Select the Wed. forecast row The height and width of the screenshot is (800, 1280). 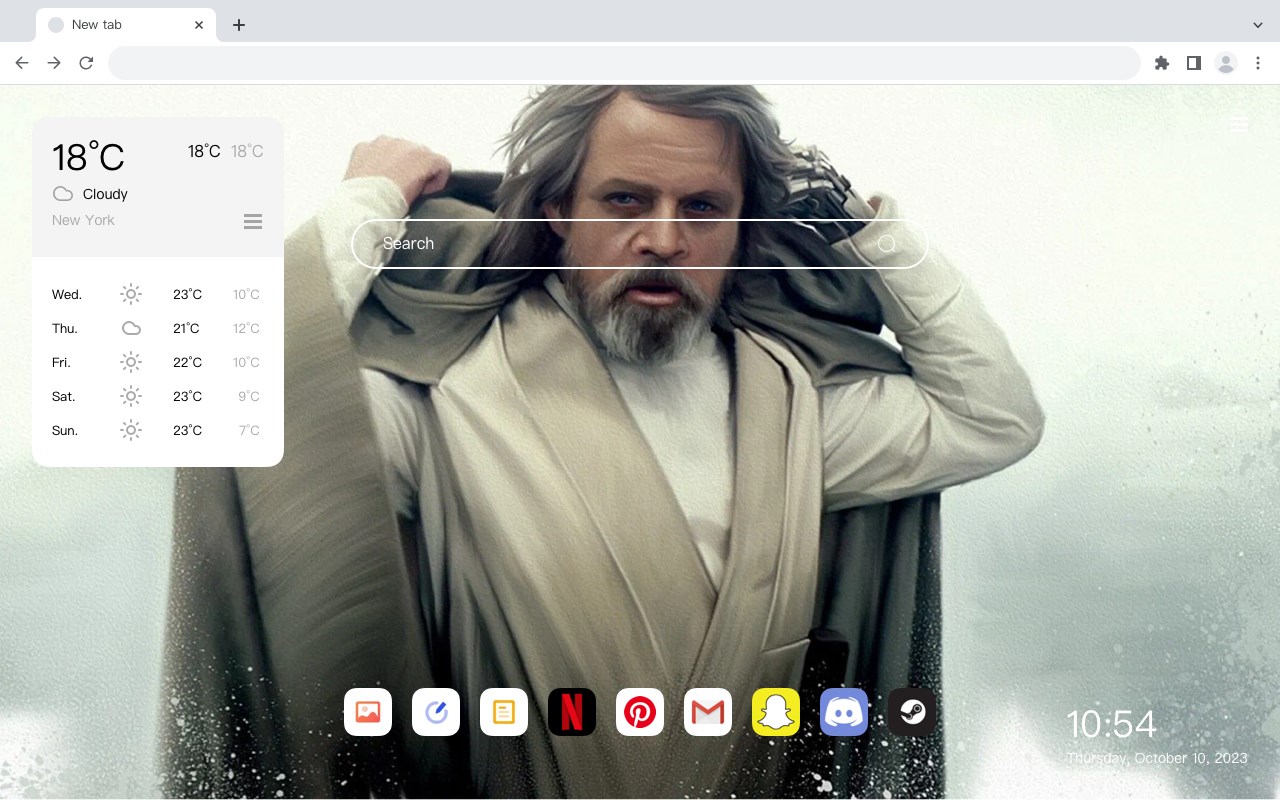tap(158, 294)
